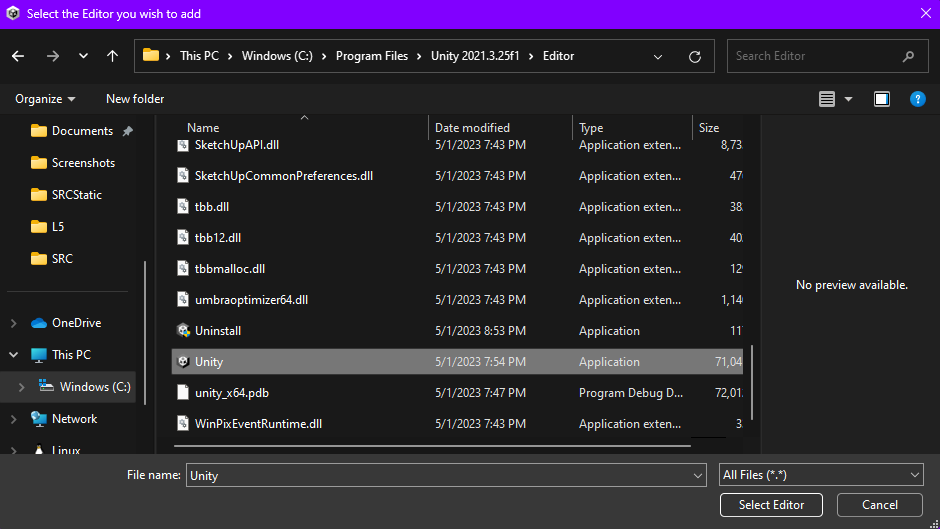Viewport: 940px width, 529px height.
Task: Select the Unity application file
Action: click(457, 362)
